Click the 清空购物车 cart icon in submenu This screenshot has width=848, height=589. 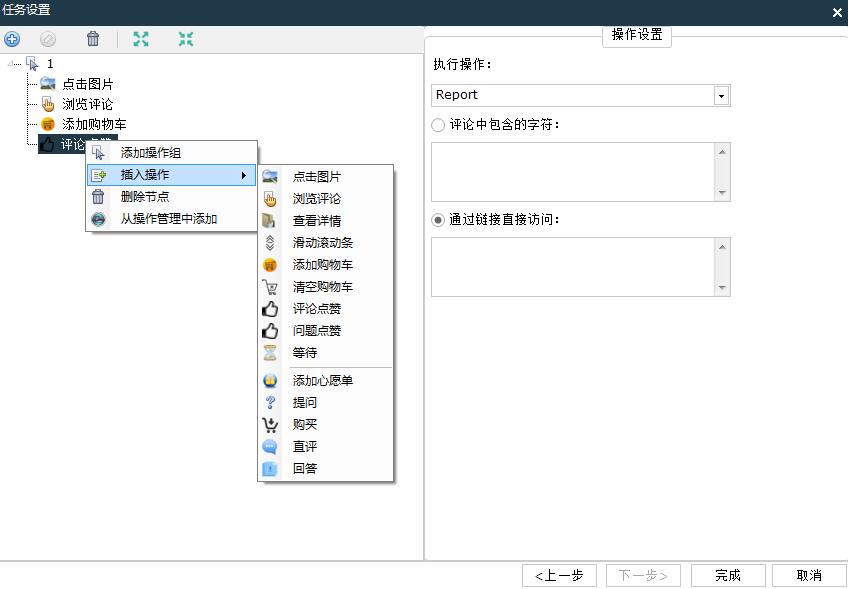(x=270, y=287)
